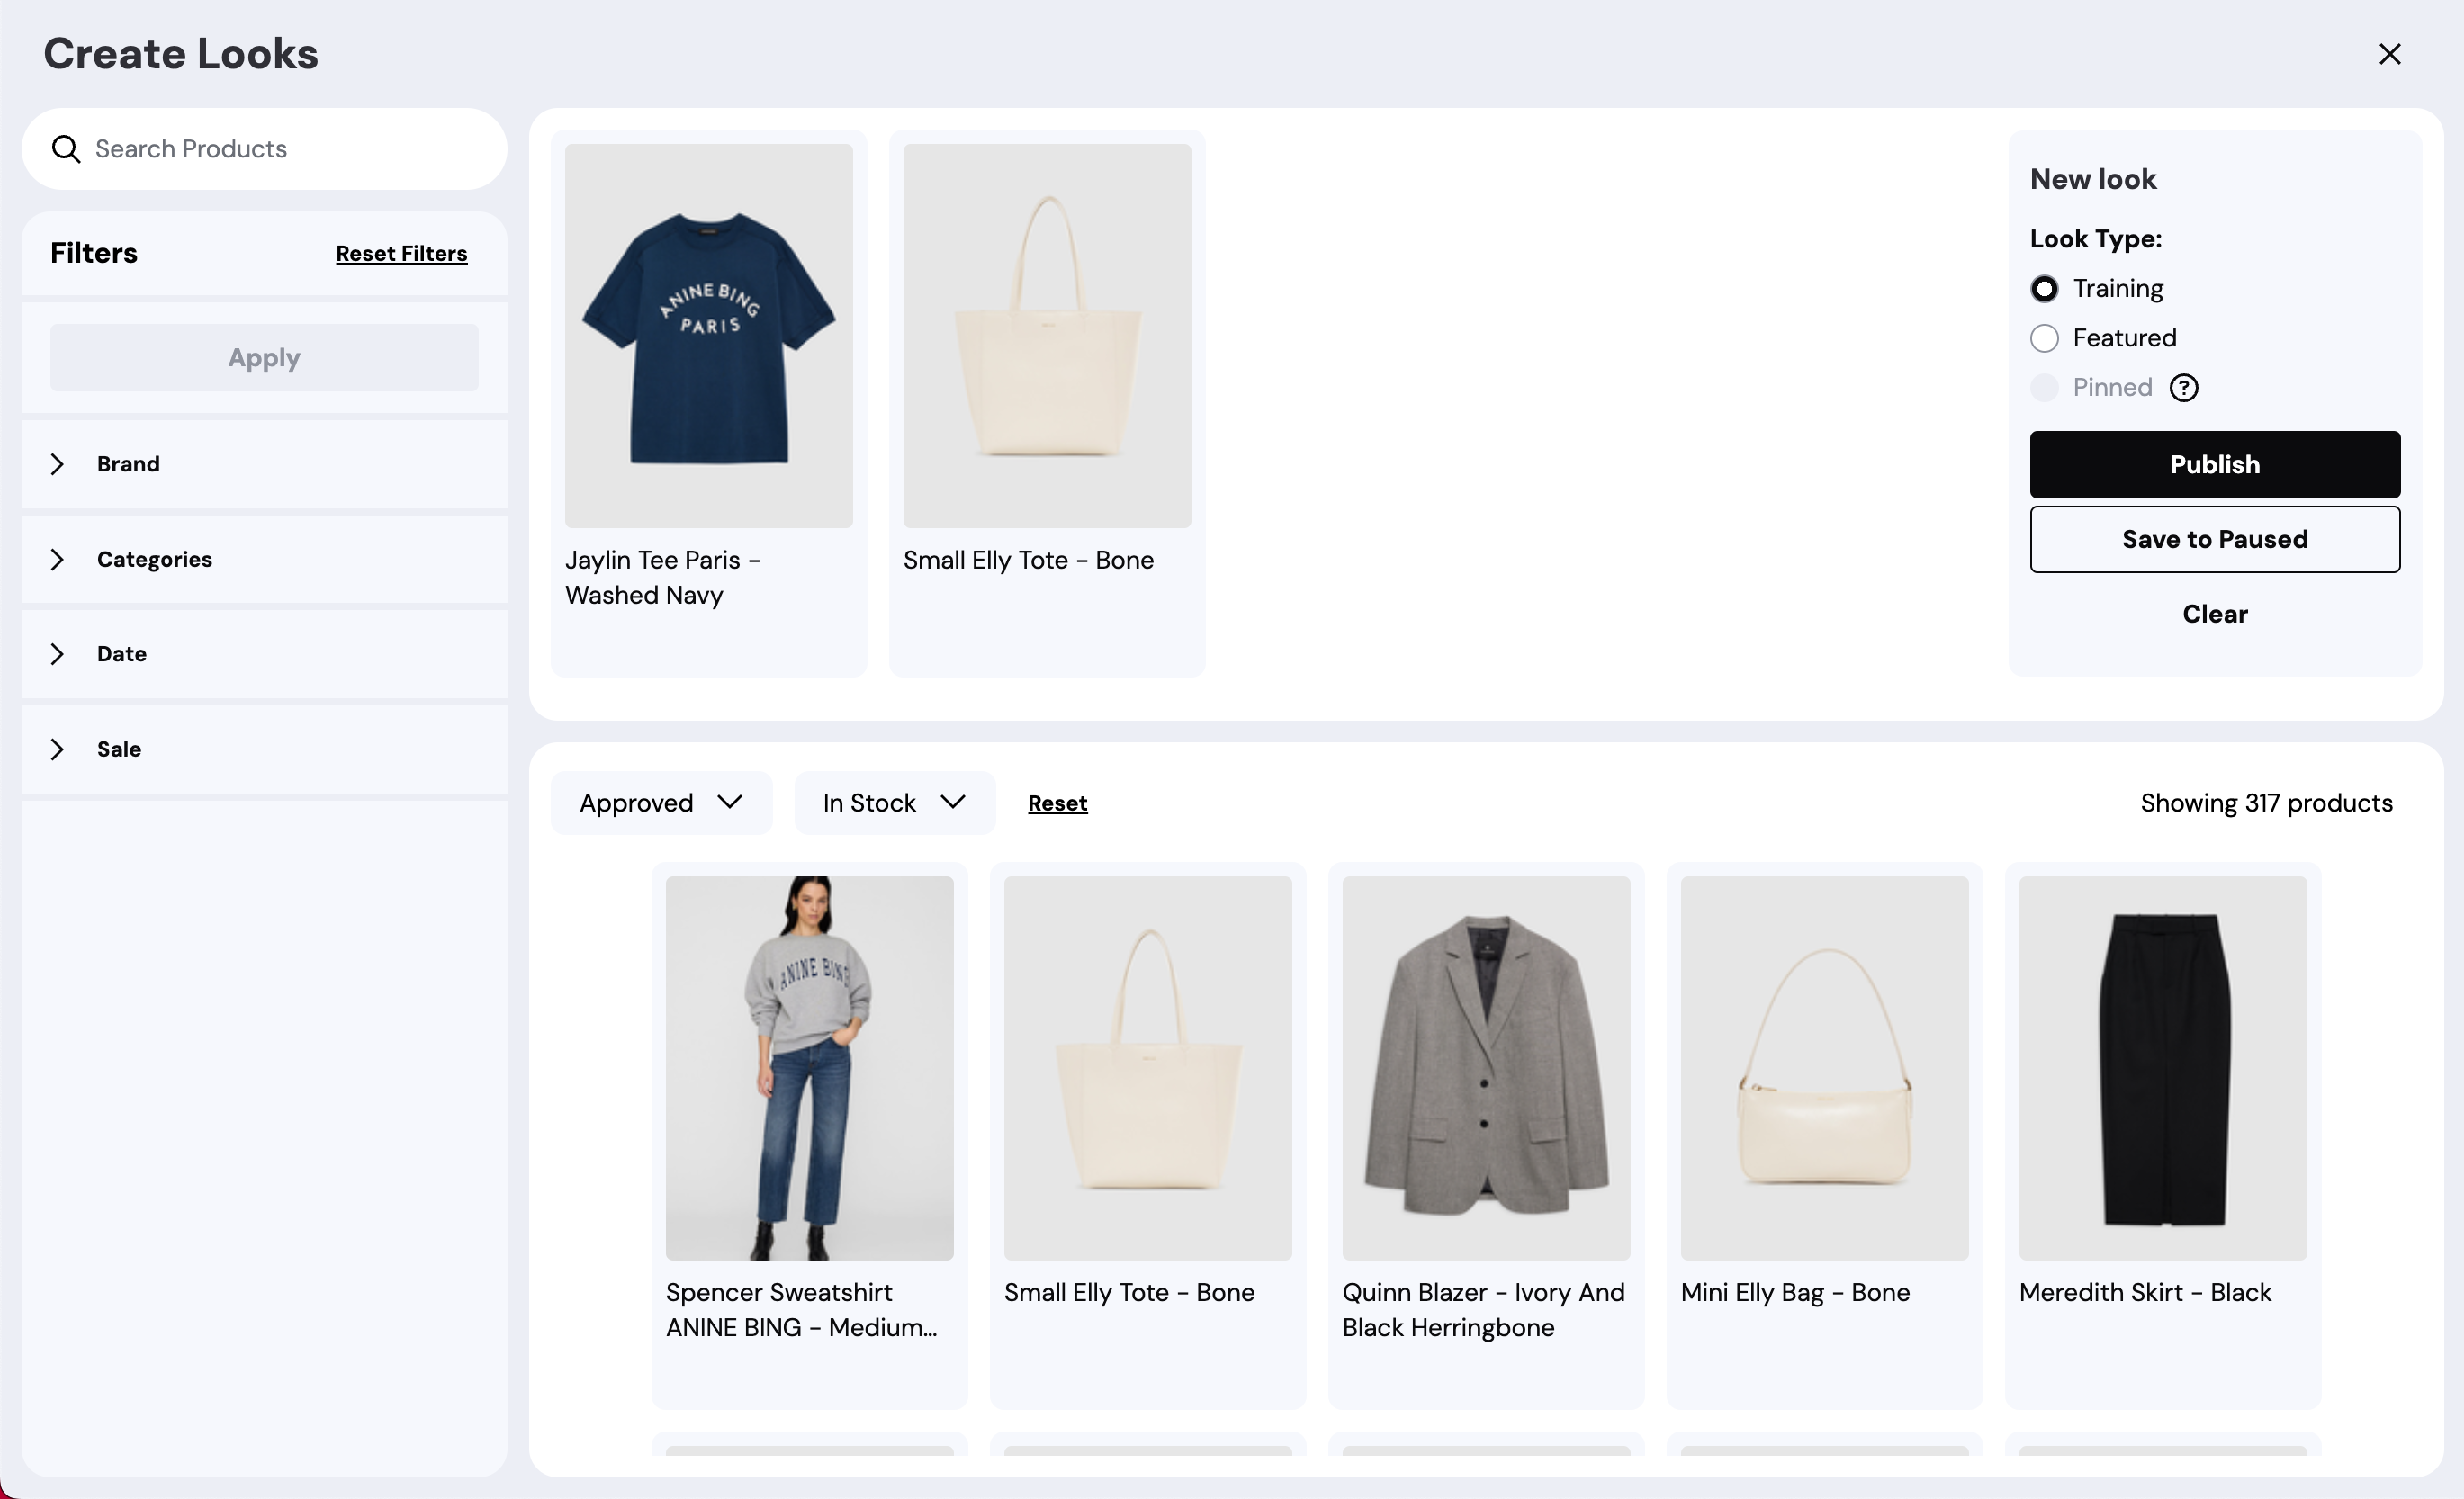Click the Pinned help question-mark icon
Screen dimensions: 2464x1499
click(2184, 388)
